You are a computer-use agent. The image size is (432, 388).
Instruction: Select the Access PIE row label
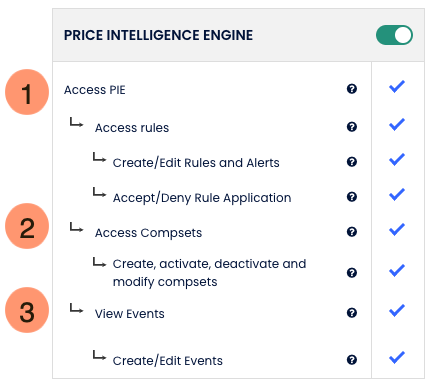(95, 90)
